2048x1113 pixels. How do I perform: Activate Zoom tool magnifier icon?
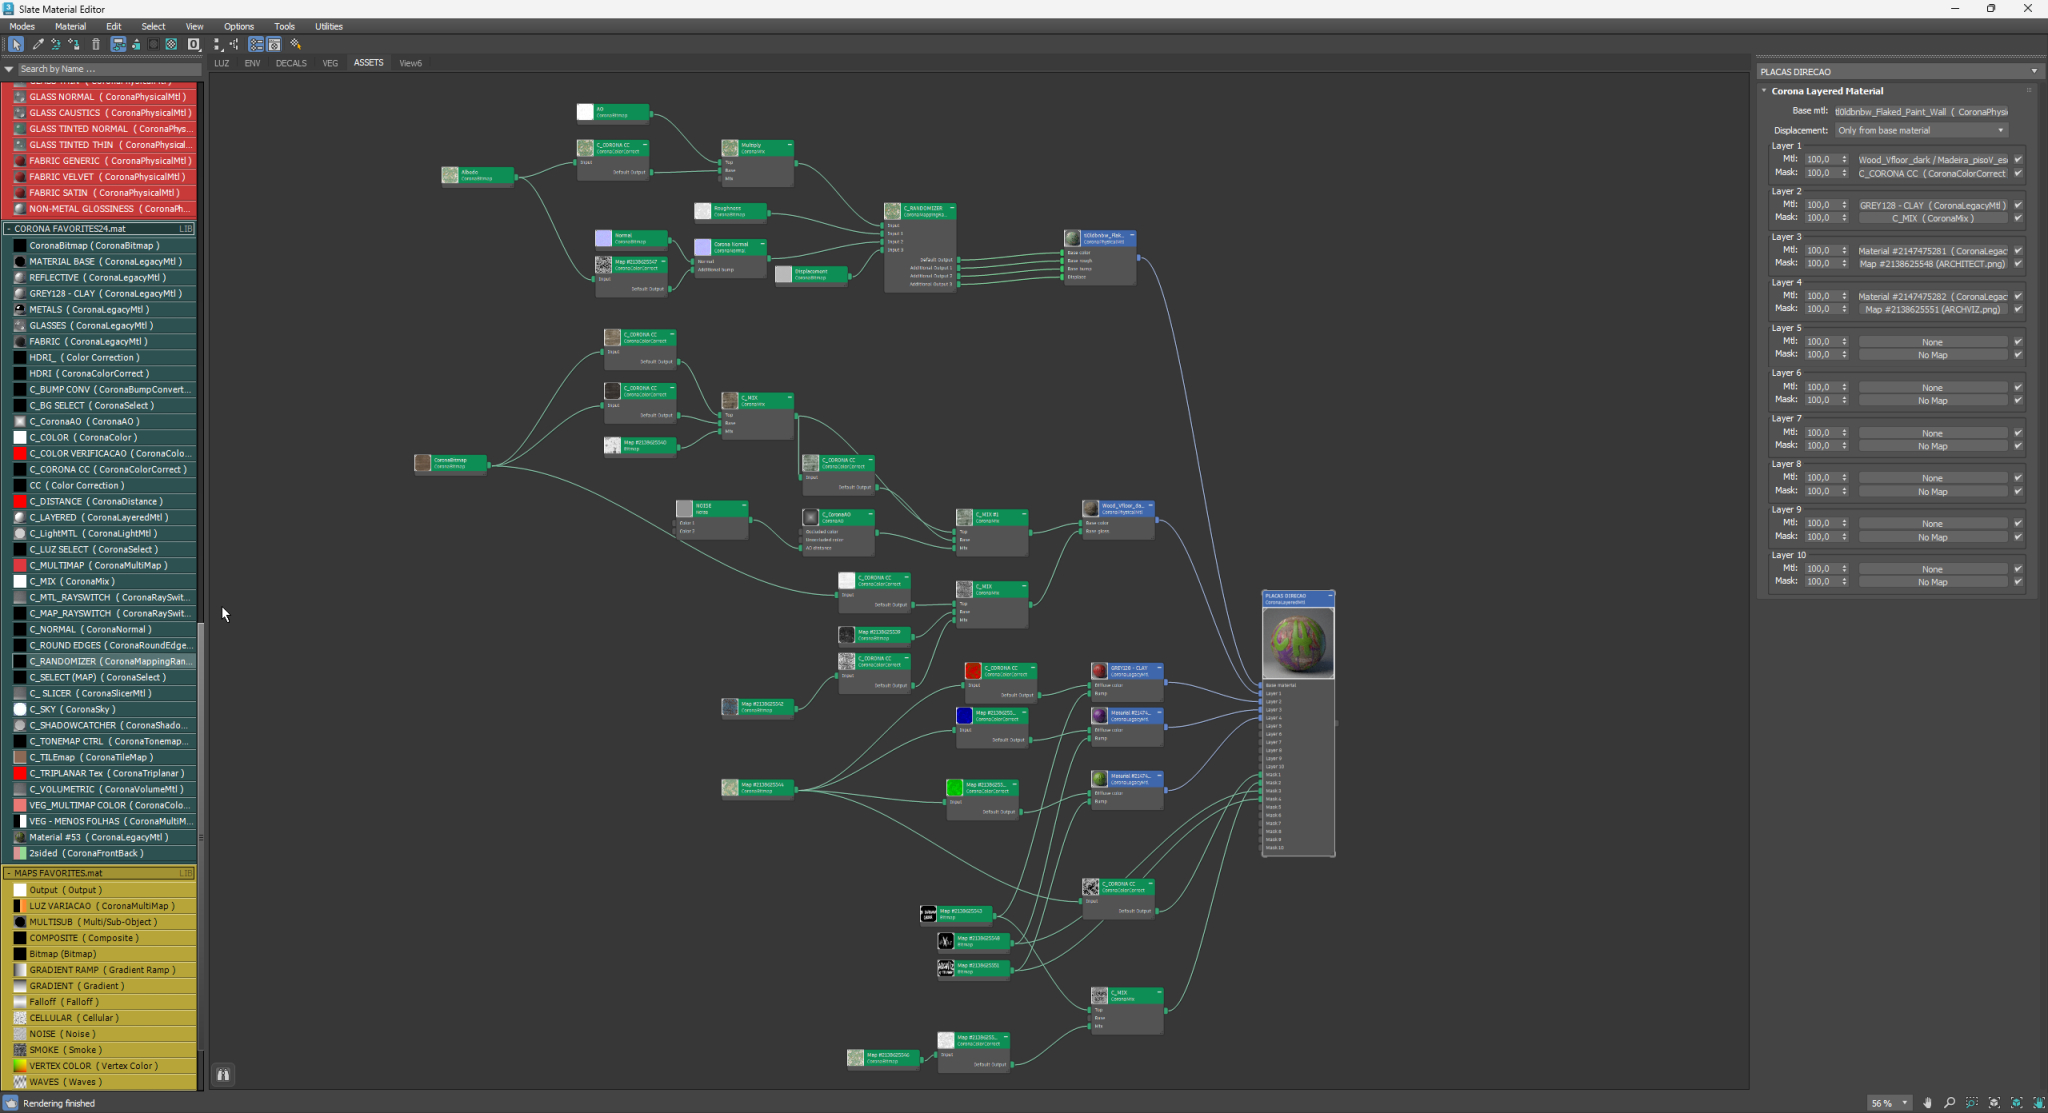tap(1949, 1103)
